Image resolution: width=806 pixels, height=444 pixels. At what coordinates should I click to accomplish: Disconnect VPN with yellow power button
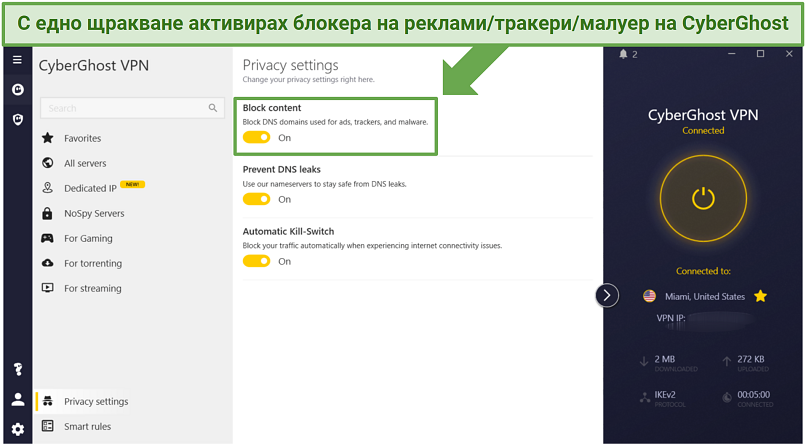(x=703, y=198)
